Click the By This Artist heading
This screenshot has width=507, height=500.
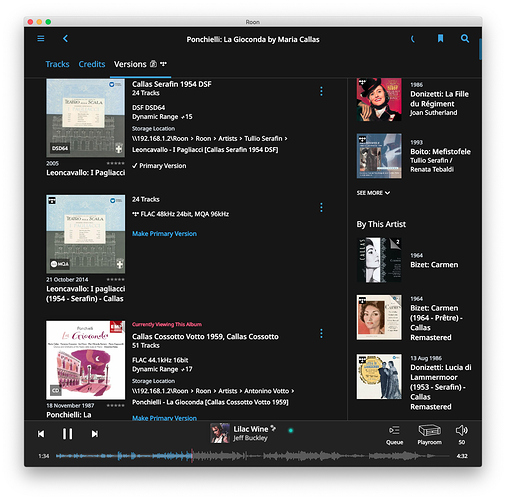point(381,224)
